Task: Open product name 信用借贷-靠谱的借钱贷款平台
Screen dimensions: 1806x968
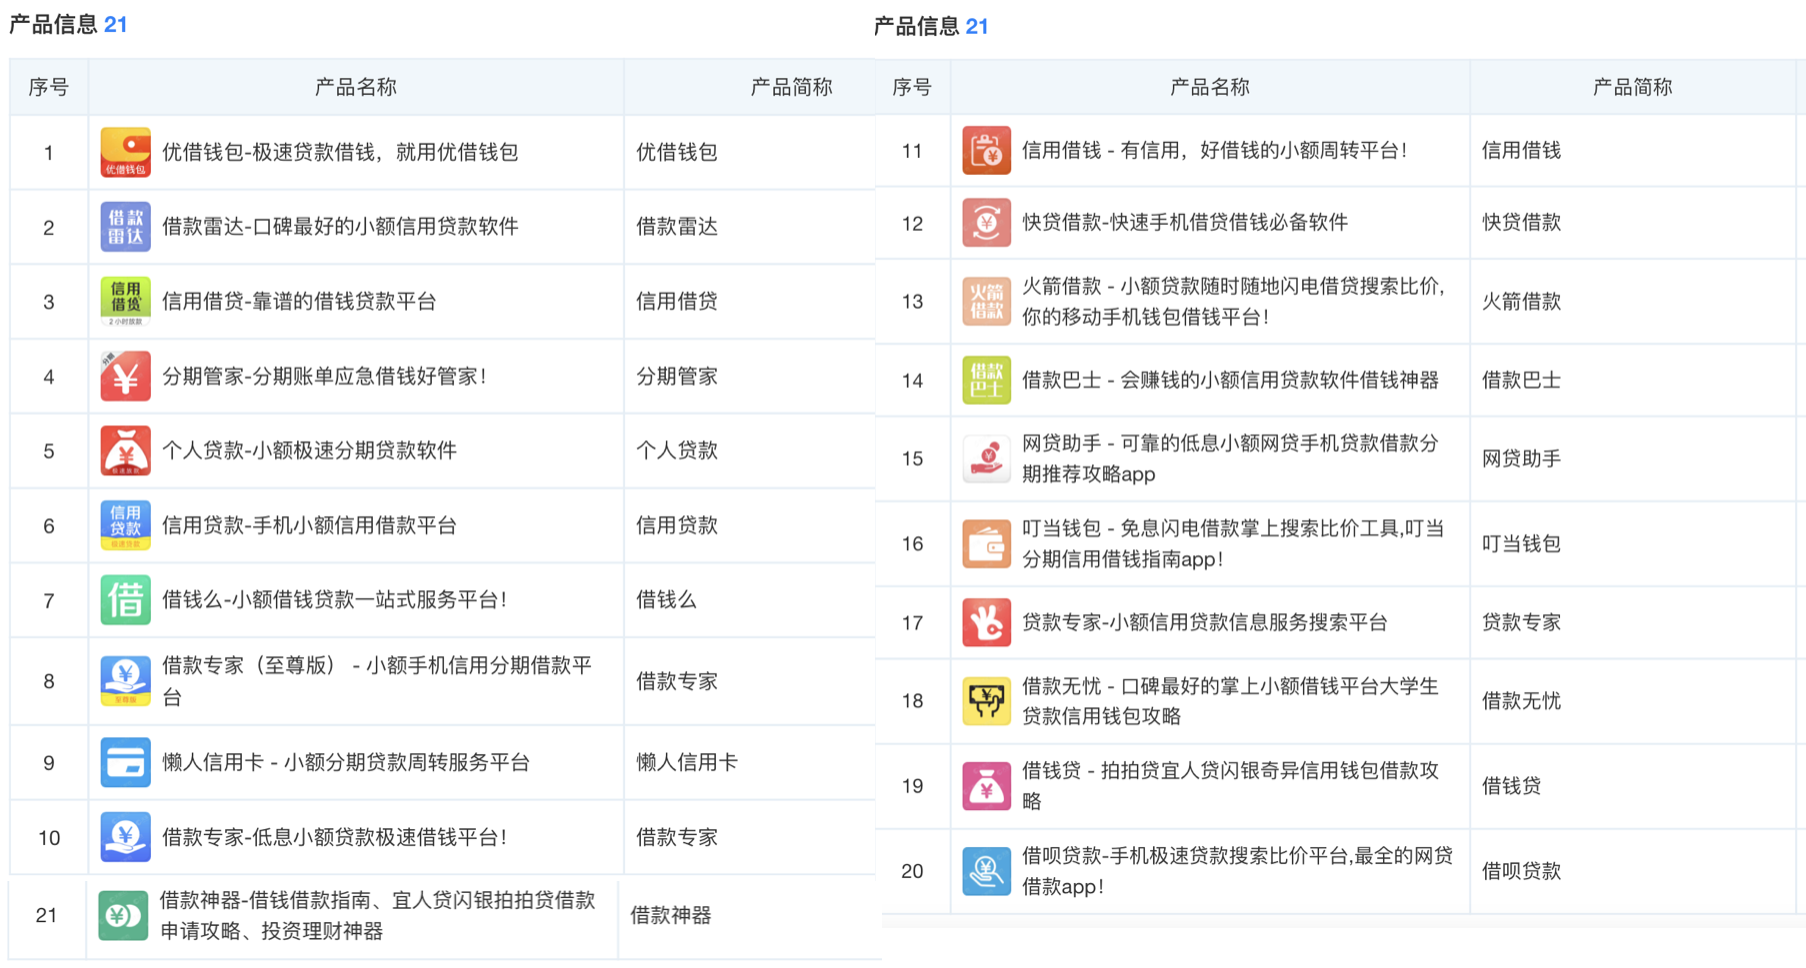Action: pyautogui.click(x=299, y=301)
